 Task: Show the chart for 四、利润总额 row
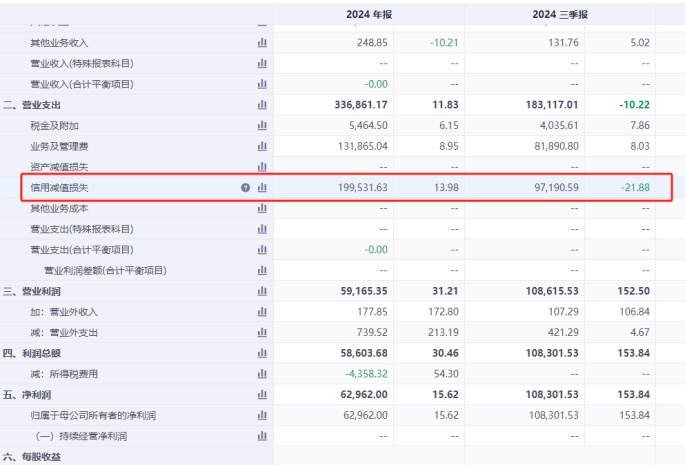click(x=262, y=353)
